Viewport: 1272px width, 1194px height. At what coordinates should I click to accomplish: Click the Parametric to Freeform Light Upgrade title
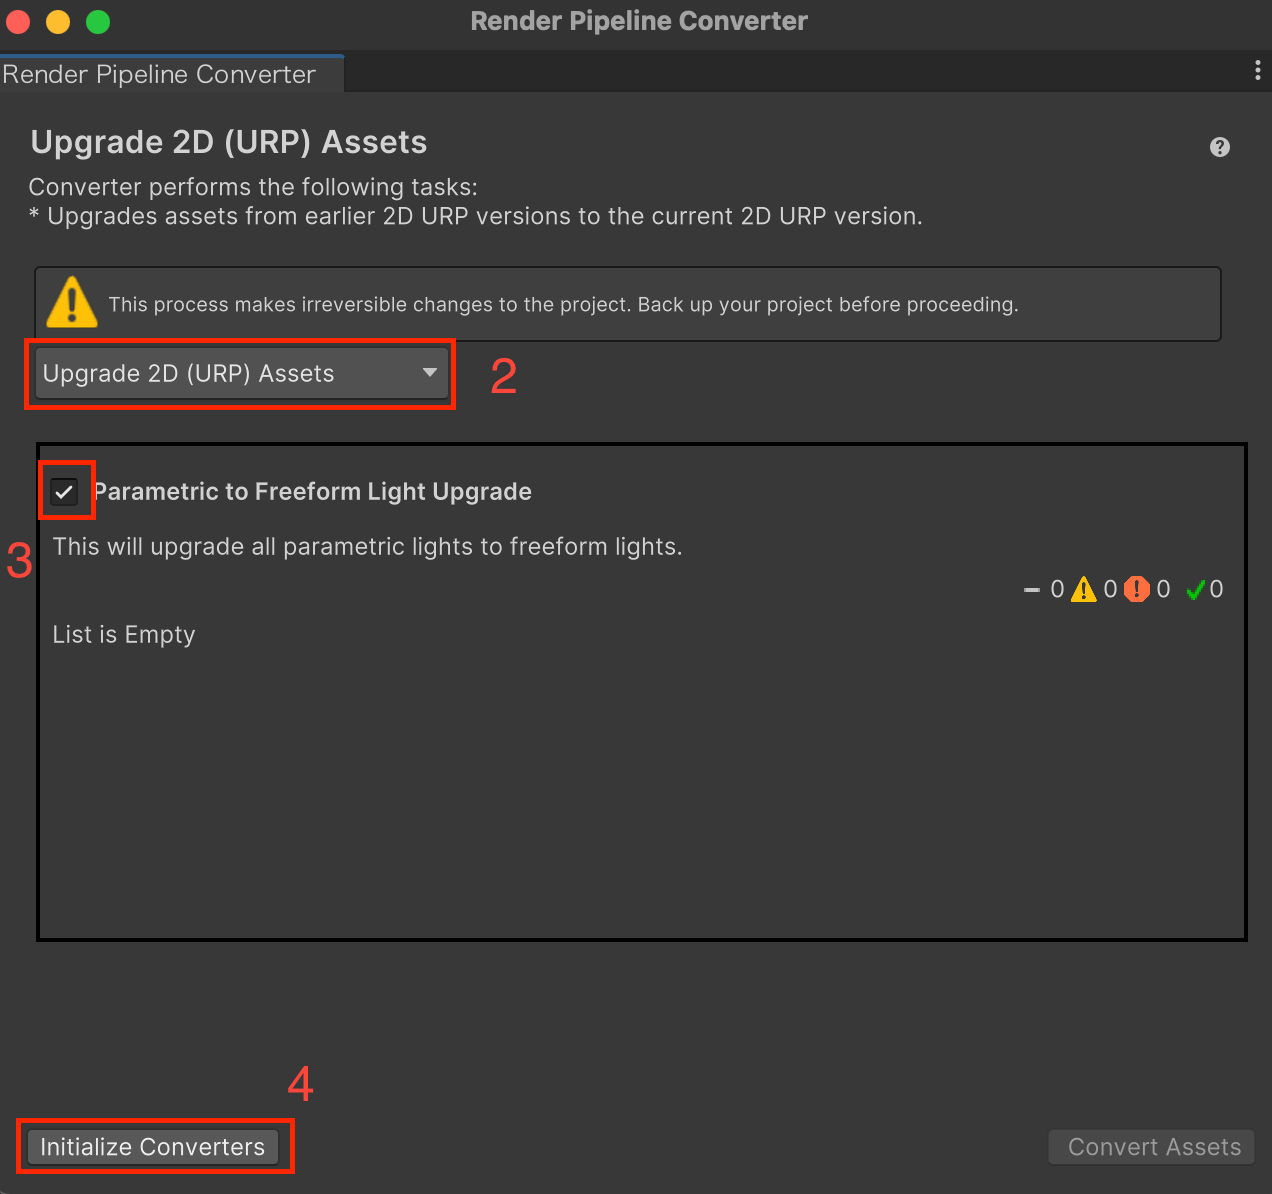(x=312, y=491)
